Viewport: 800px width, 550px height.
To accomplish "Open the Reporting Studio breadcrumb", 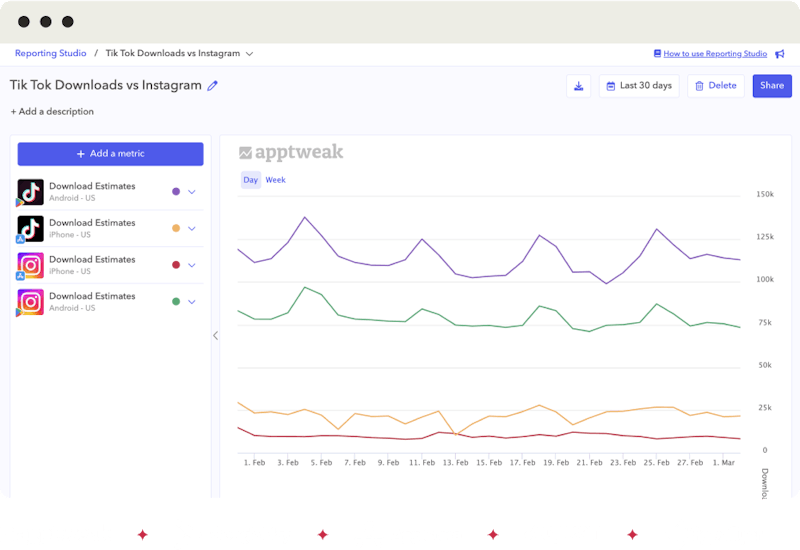I will pos(50,53).
